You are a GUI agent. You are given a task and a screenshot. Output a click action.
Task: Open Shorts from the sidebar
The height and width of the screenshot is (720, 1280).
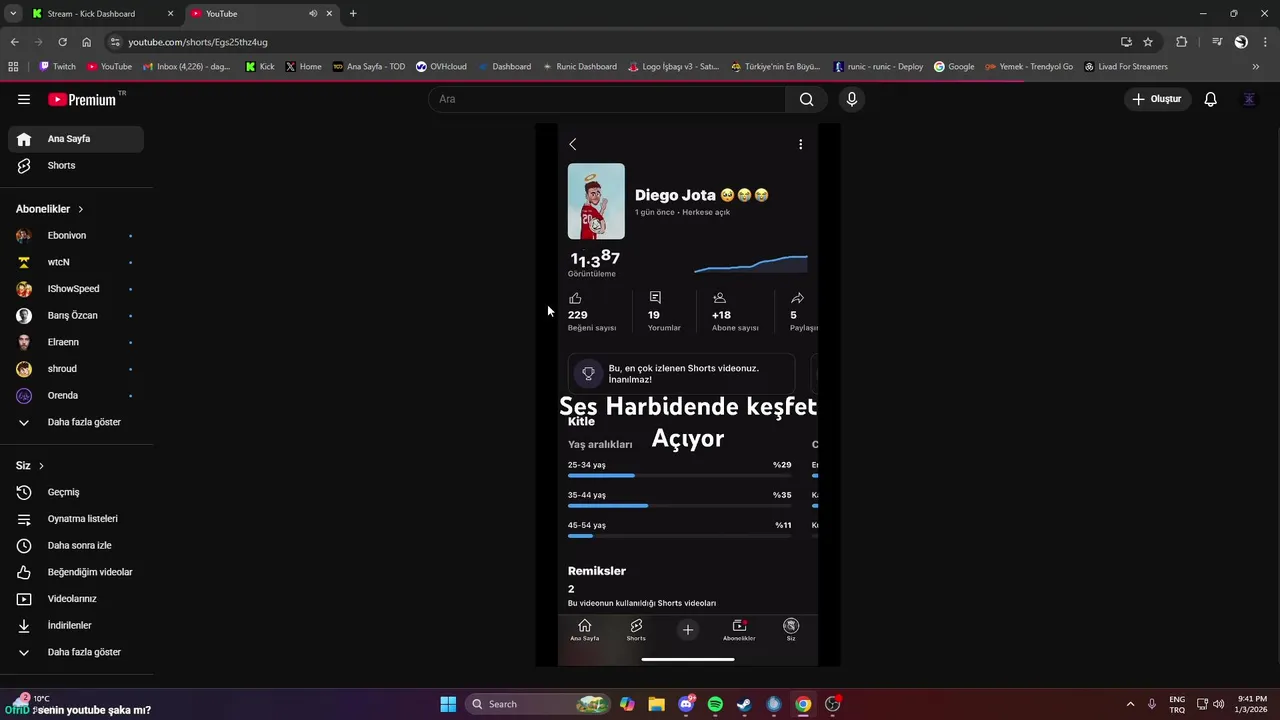point(76,165)
